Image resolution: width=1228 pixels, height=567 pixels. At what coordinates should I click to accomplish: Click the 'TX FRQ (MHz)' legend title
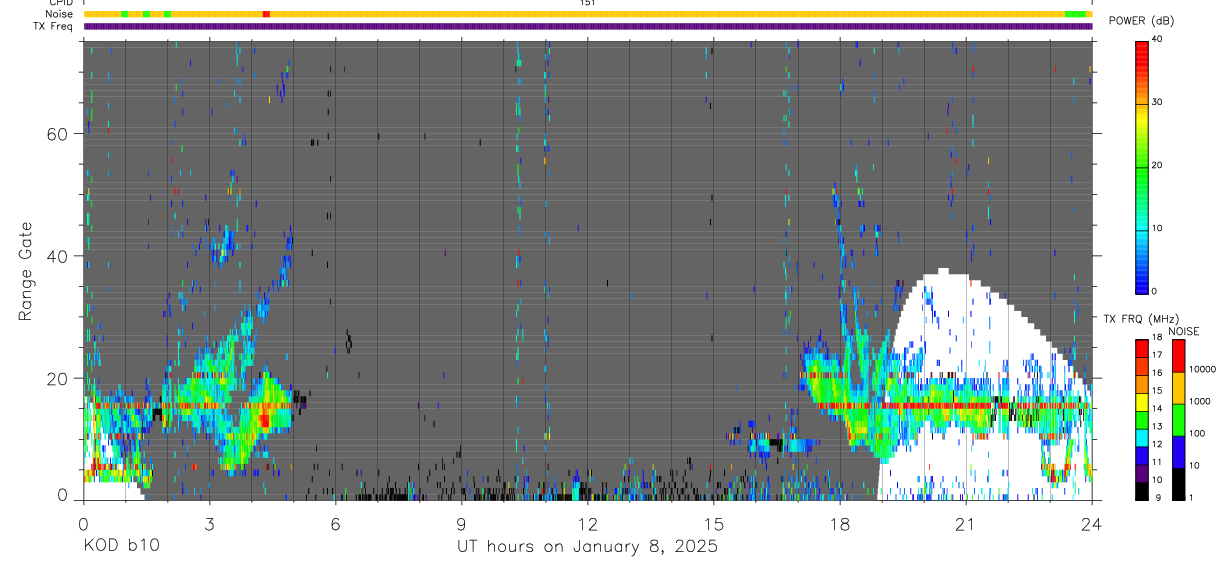[1139, 318]
